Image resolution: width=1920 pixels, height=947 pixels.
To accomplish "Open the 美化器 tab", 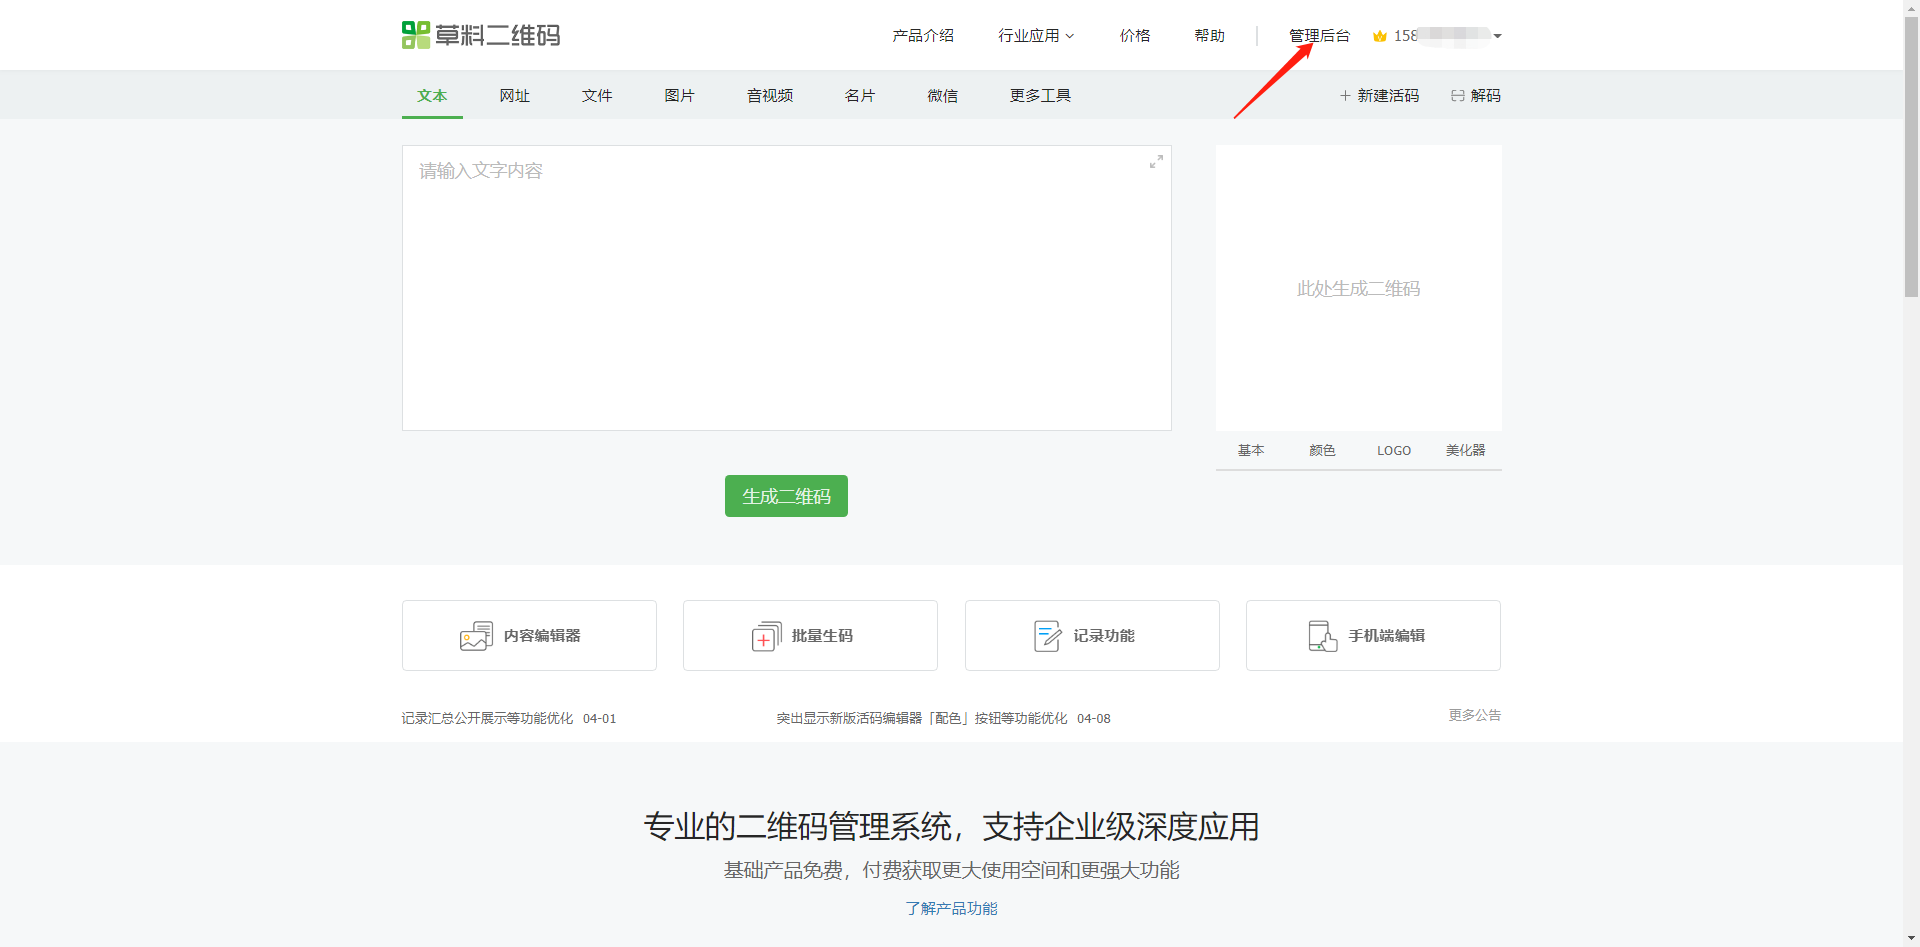I will click(x=1465, y=450).
